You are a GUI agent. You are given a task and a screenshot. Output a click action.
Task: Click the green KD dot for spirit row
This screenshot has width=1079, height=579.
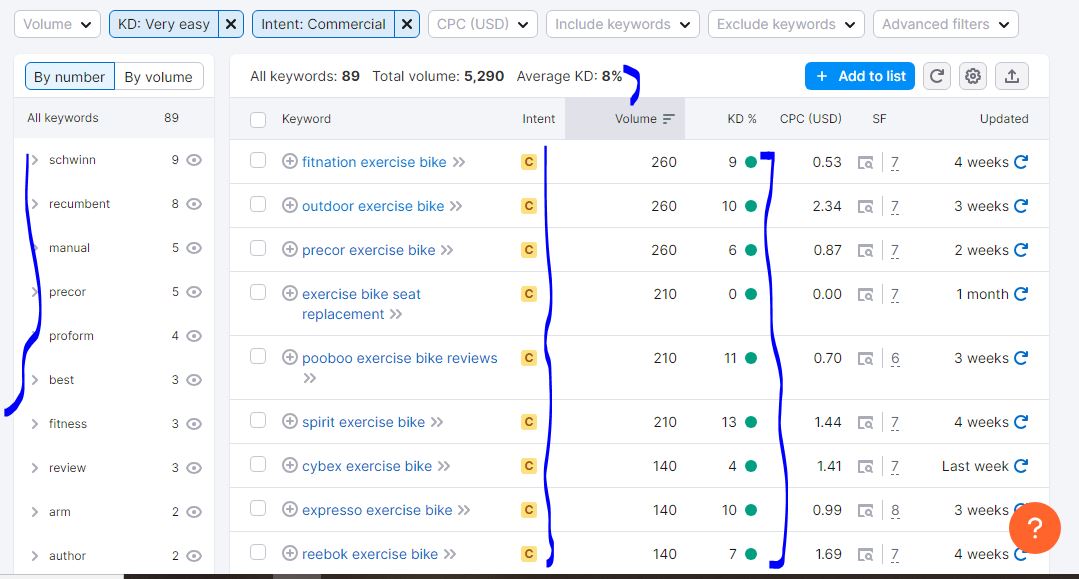tap(751, 422)
